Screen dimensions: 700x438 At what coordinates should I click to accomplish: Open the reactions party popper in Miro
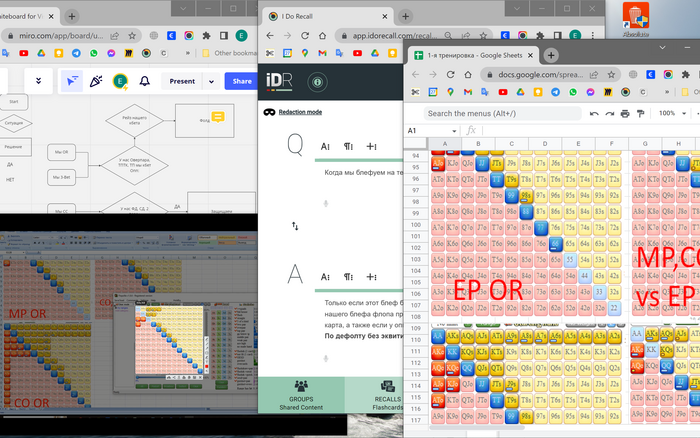(x=96, y=81)
